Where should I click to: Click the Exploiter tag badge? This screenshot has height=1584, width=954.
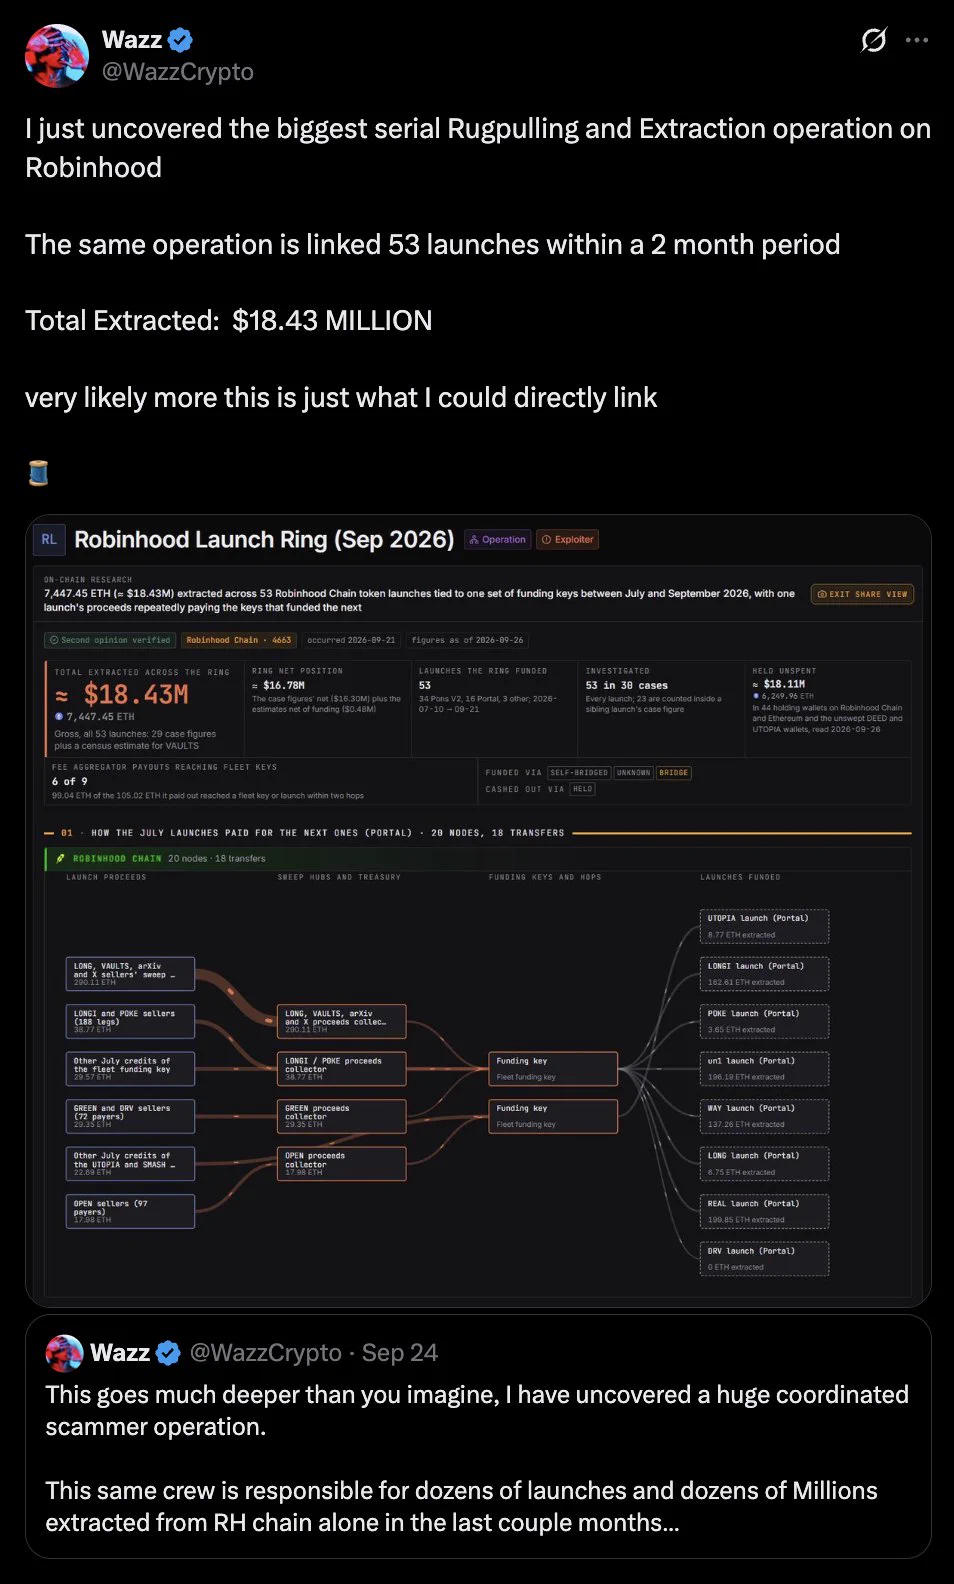pyautogui.click(x=568, y=540)
